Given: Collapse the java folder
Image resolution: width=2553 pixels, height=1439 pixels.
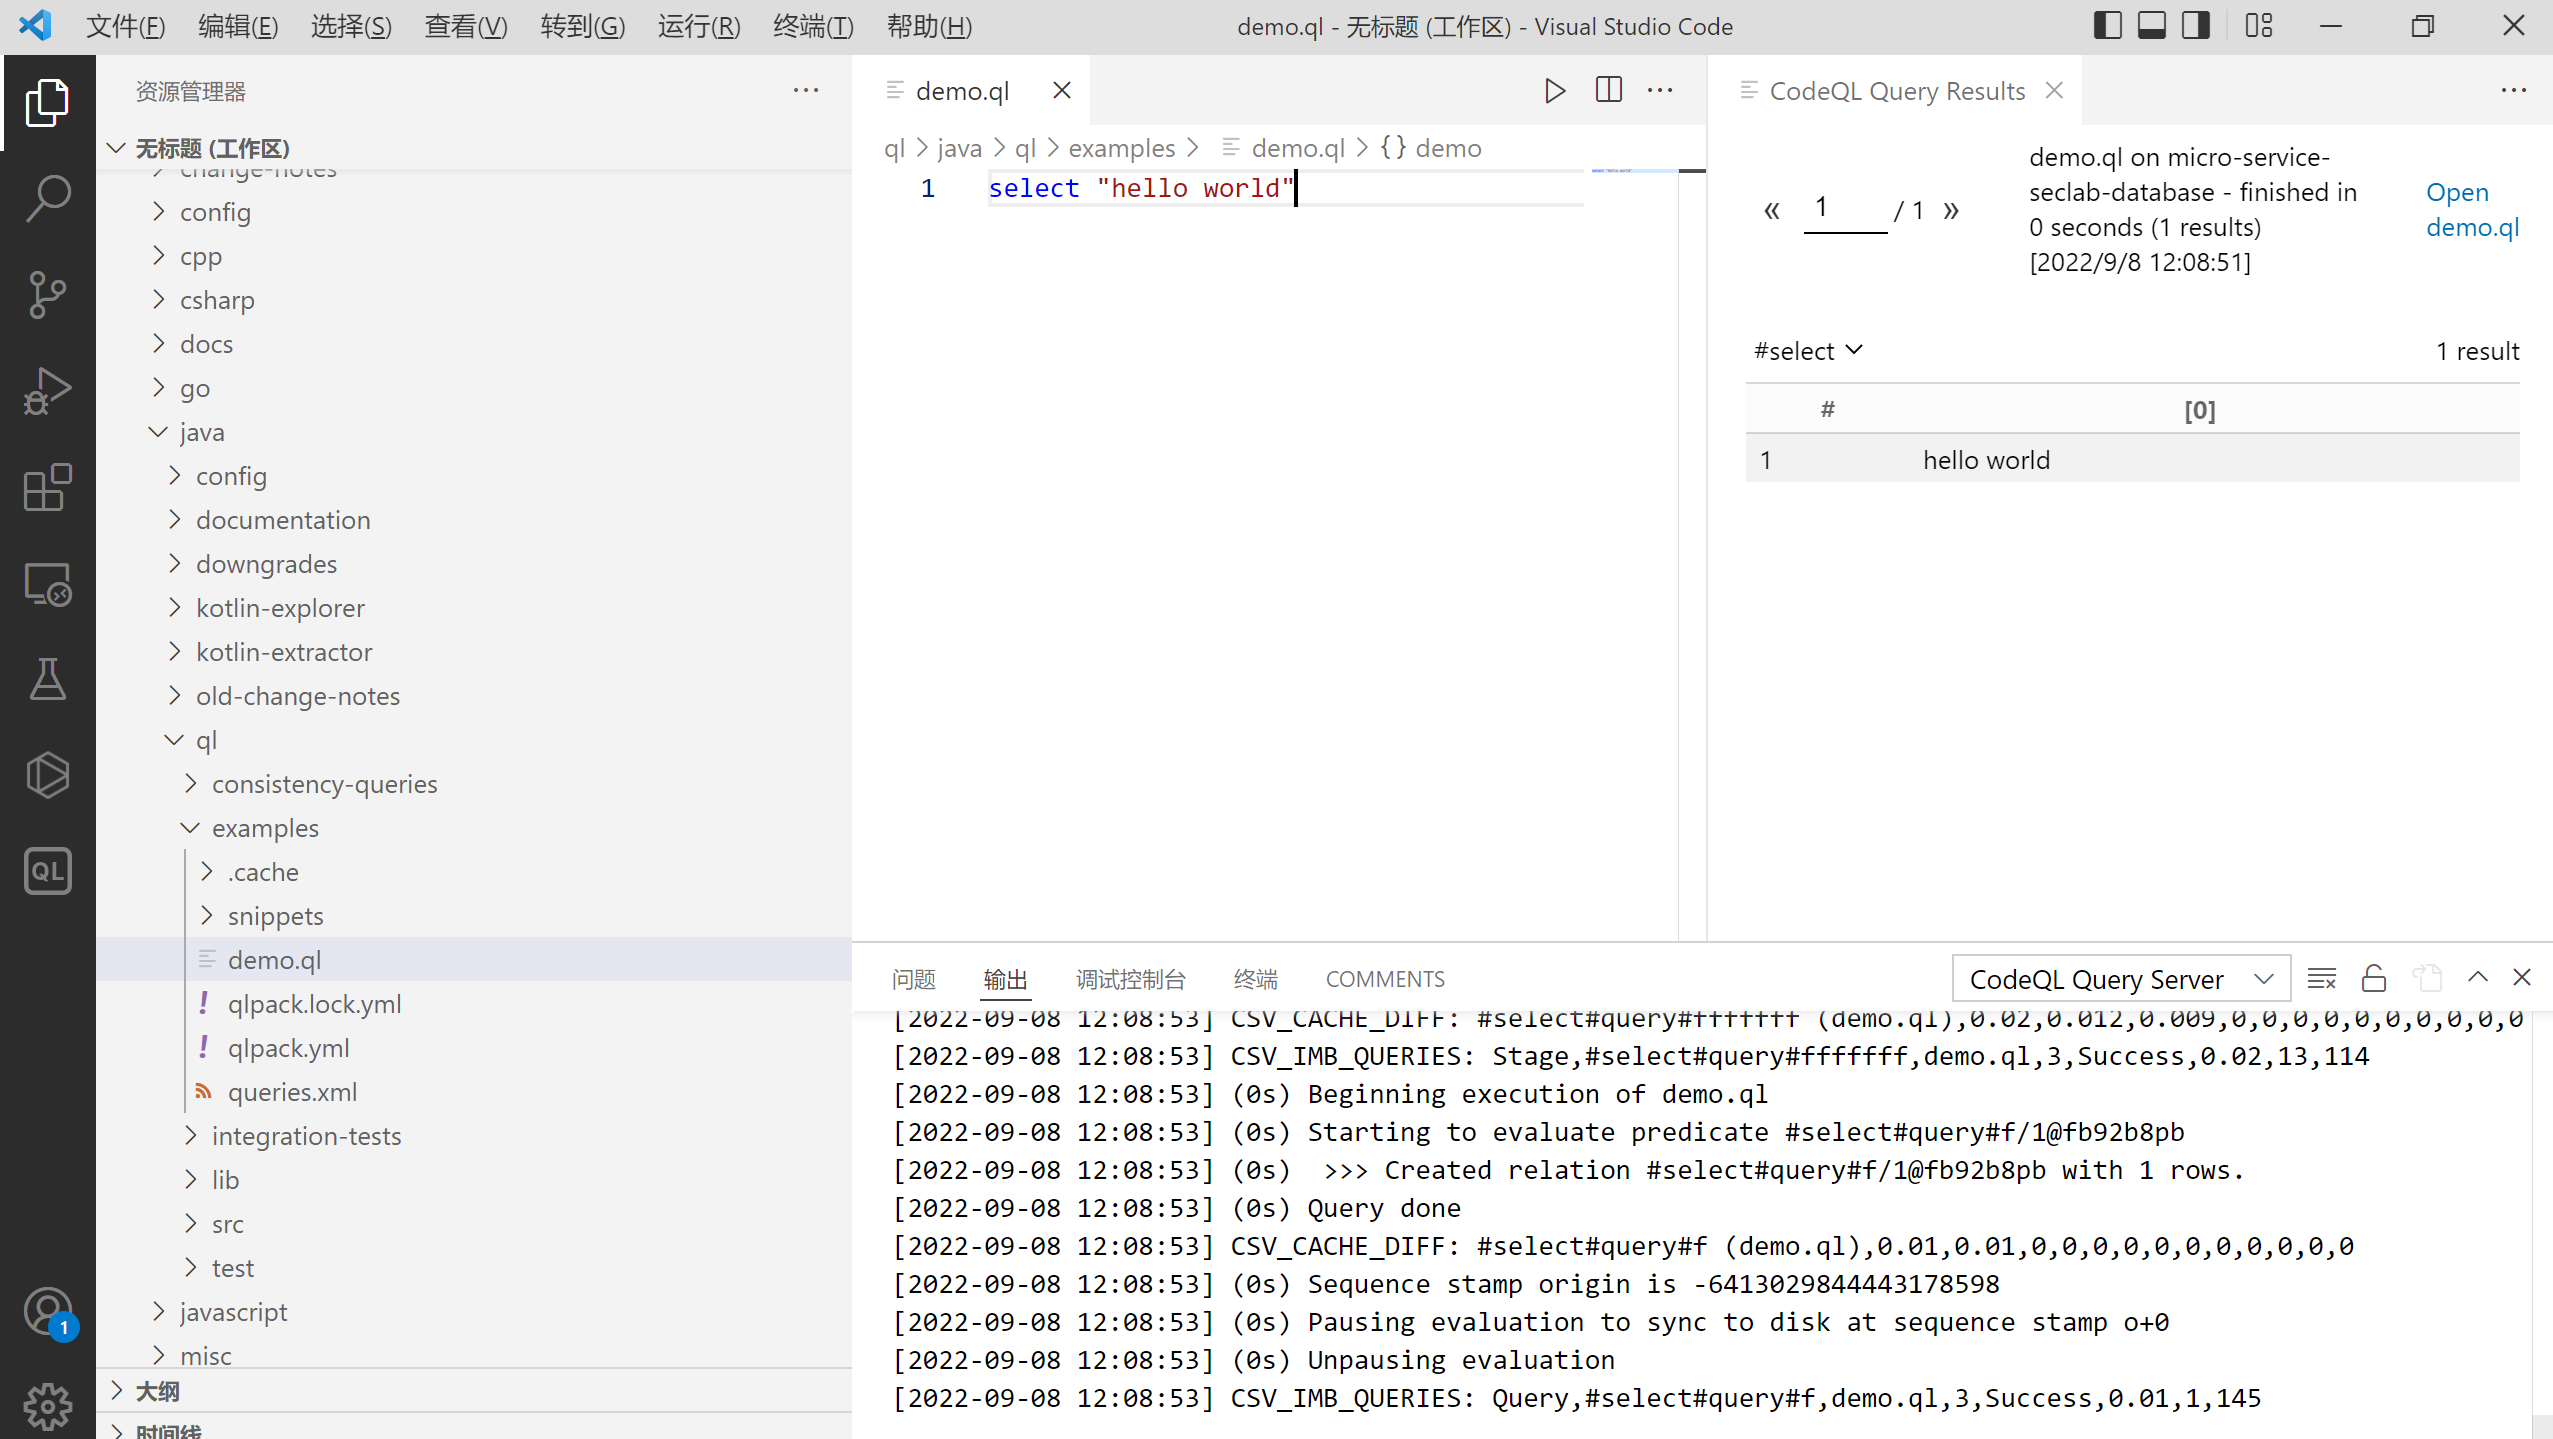Looking at the screenshot, I should coord(158,432).
